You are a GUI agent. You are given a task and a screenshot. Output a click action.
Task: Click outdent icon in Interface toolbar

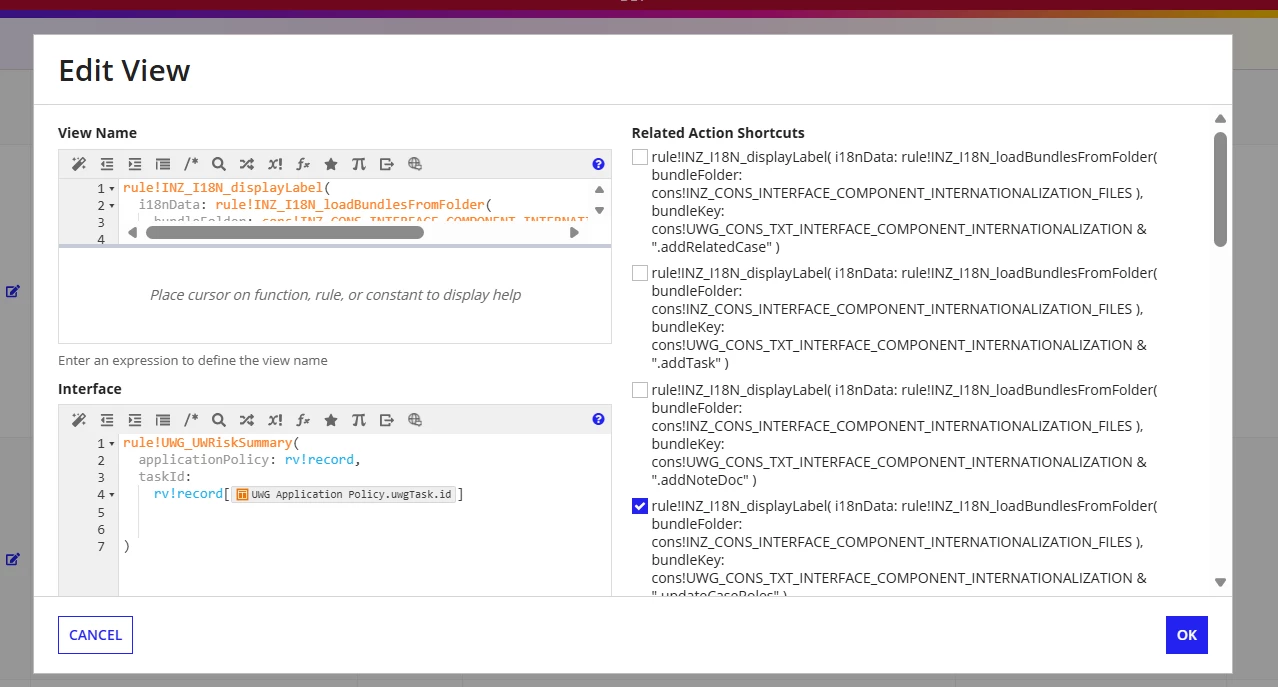click(x=107, y=420)
